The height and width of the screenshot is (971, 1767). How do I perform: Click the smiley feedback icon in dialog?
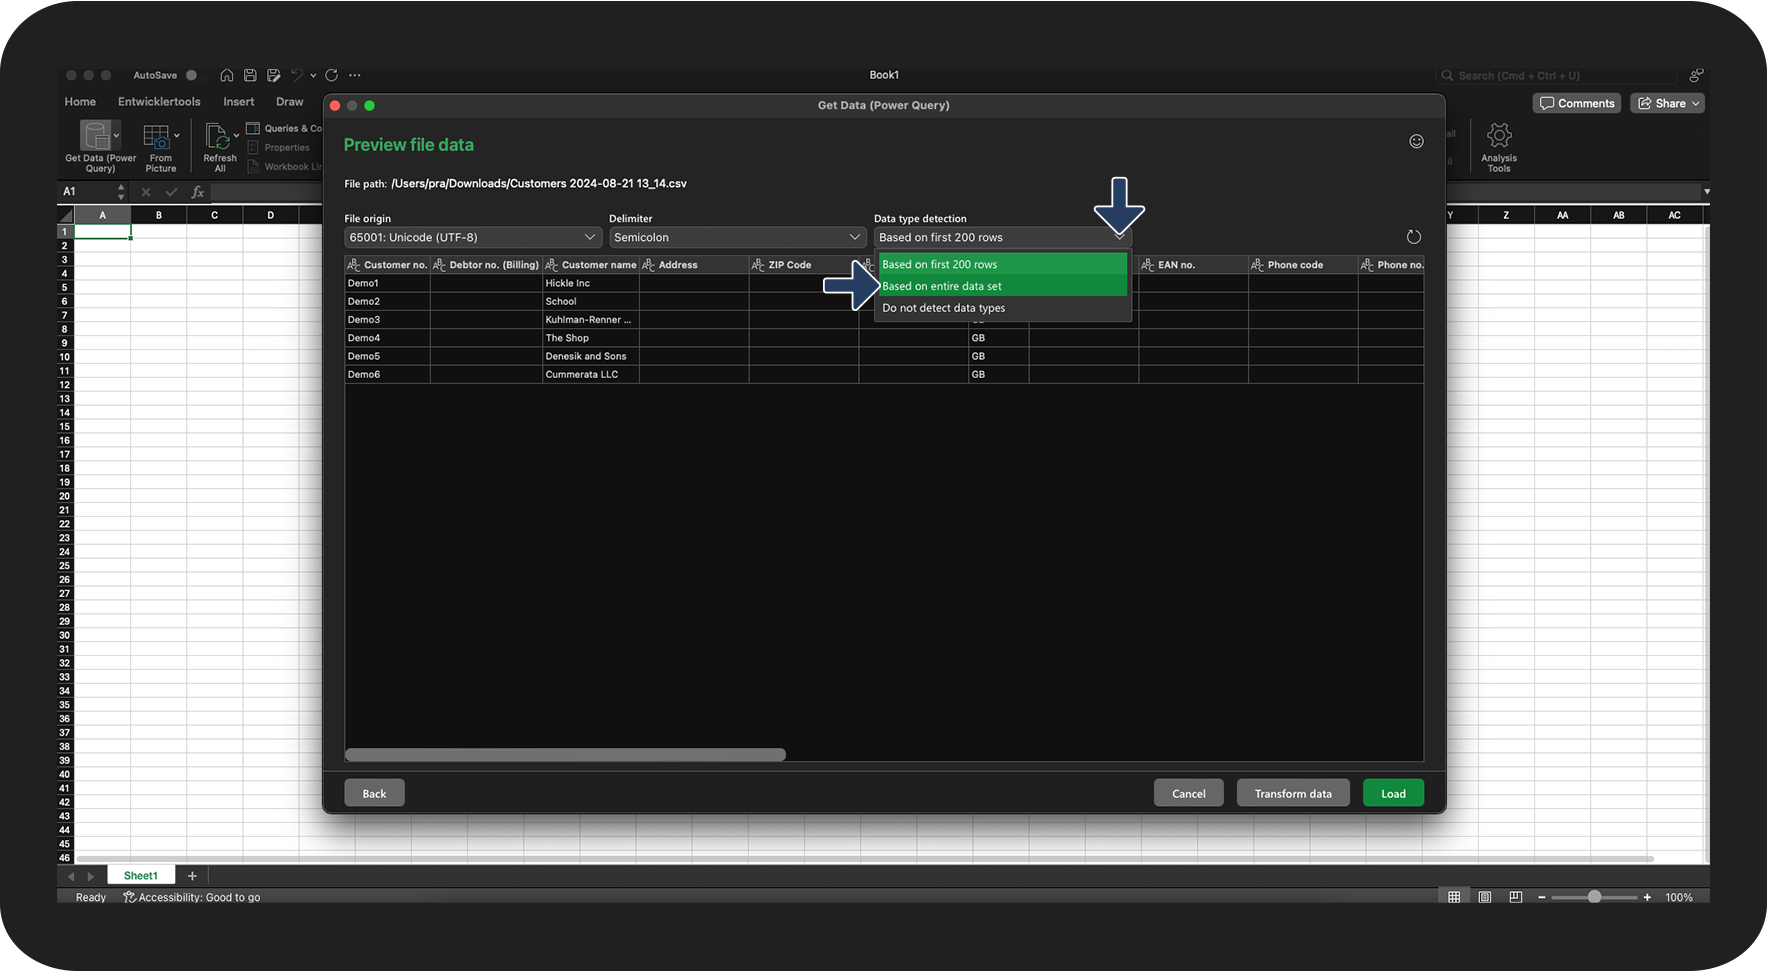pyautogui.click(x=1416, y=142)
